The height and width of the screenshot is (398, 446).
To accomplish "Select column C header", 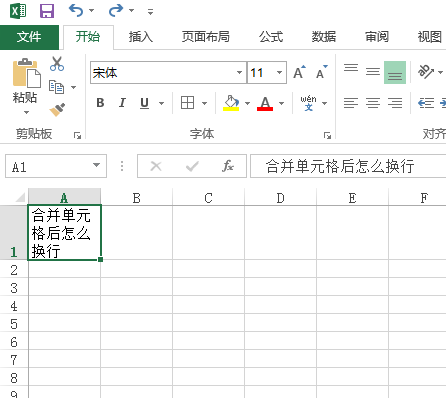I will pyautogui.click(x=208, y=198).
